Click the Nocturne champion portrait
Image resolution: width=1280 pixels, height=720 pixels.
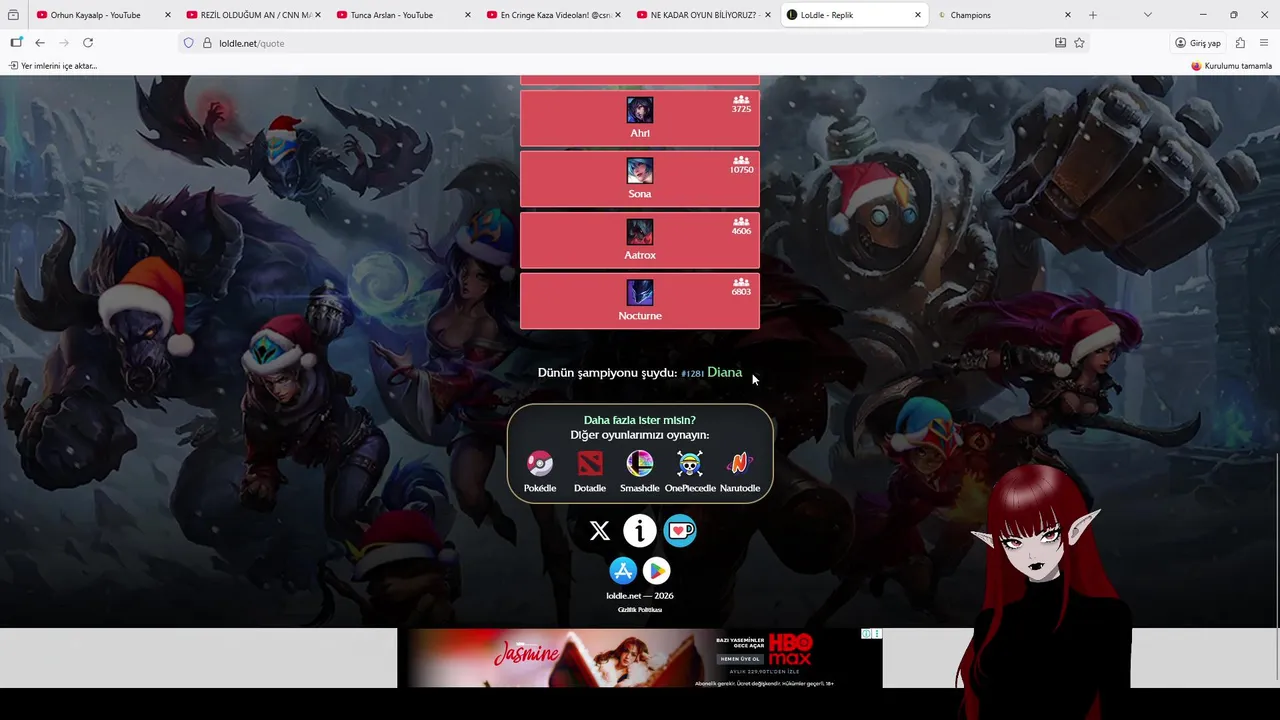click(x=640, y=293)
